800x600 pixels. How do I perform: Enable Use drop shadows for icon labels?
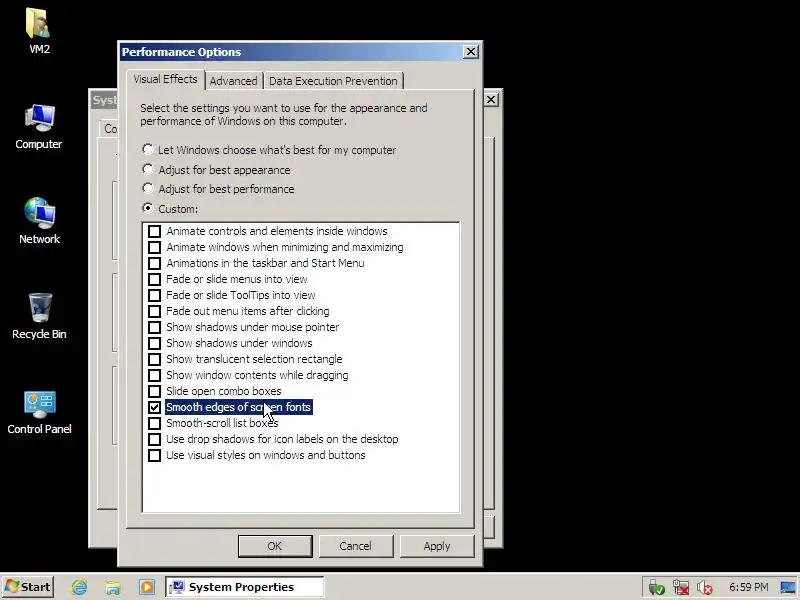(155, 439)
